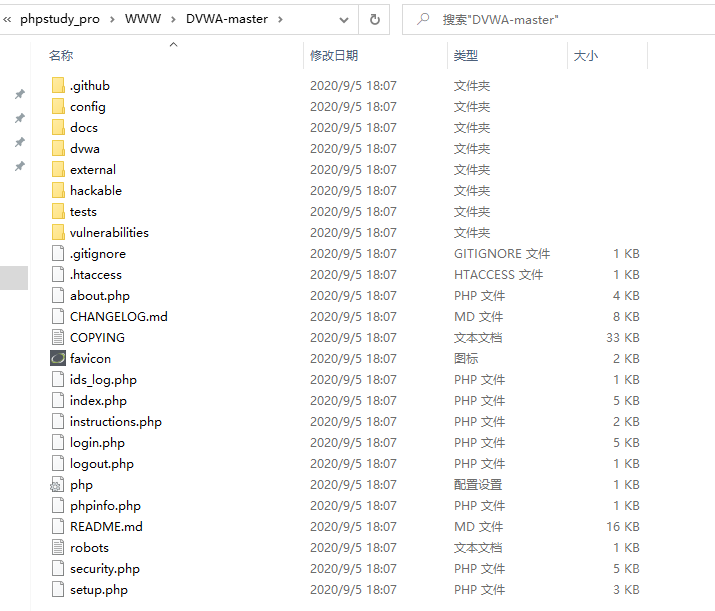Screen dimensions: 715x611
Task: Click the 16 KB size of README.md
Action: coord(622,527)
